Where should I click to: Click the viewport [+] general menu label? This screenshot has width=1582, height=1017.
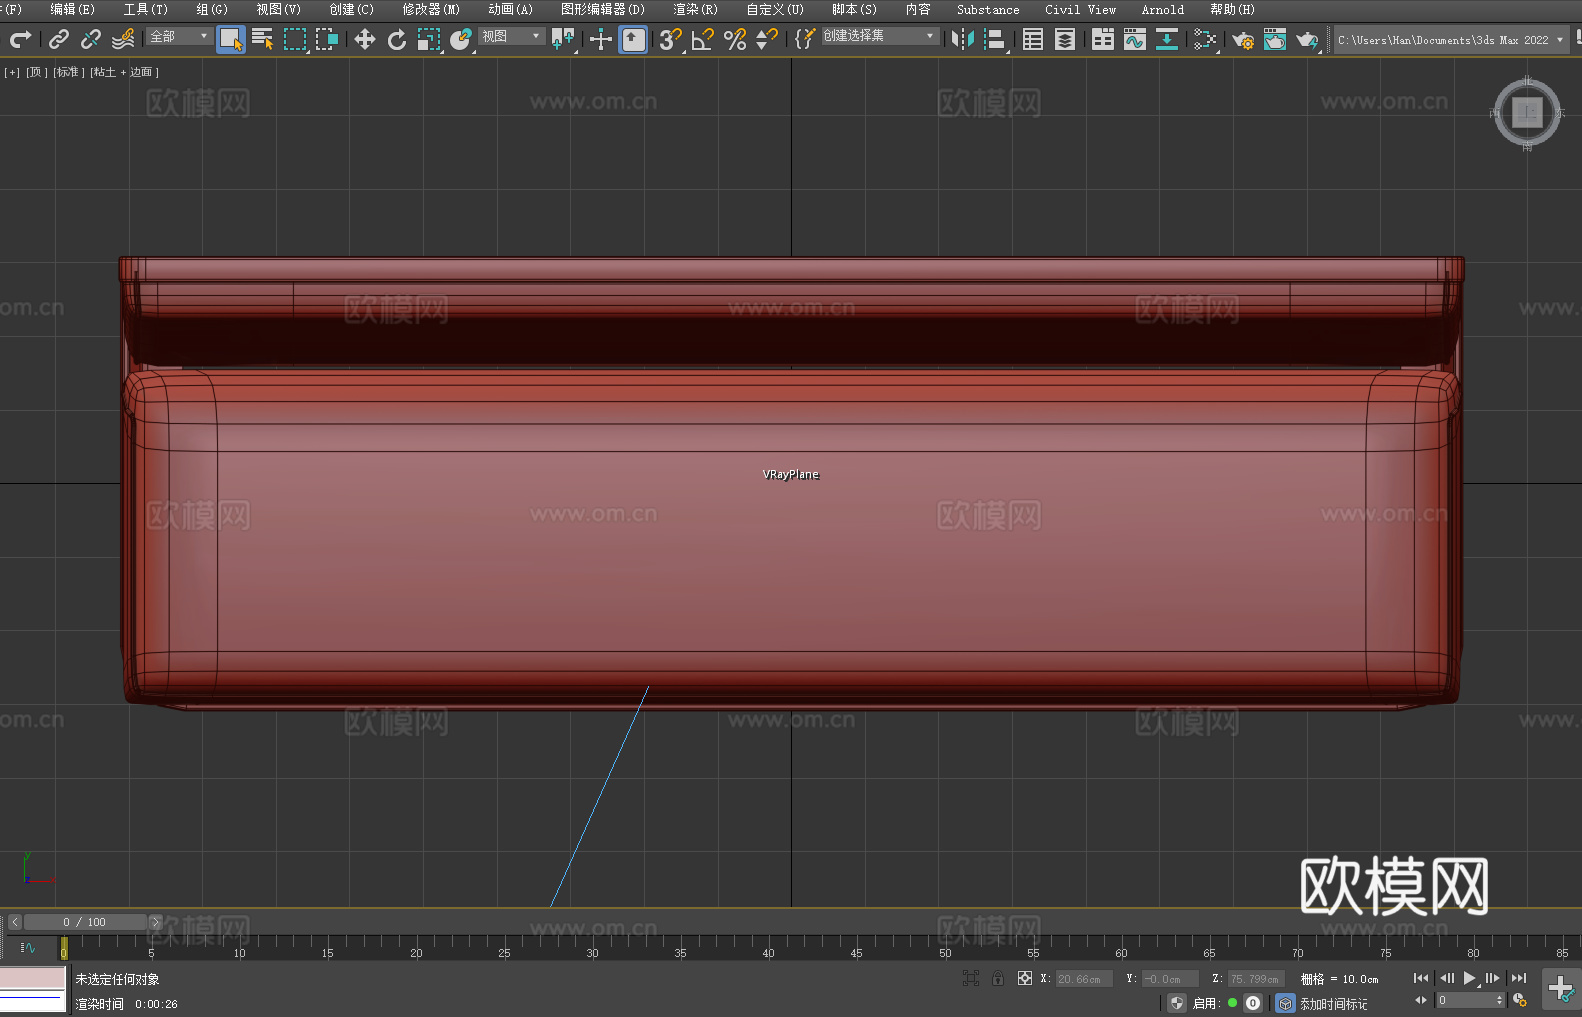coord(12,72)
